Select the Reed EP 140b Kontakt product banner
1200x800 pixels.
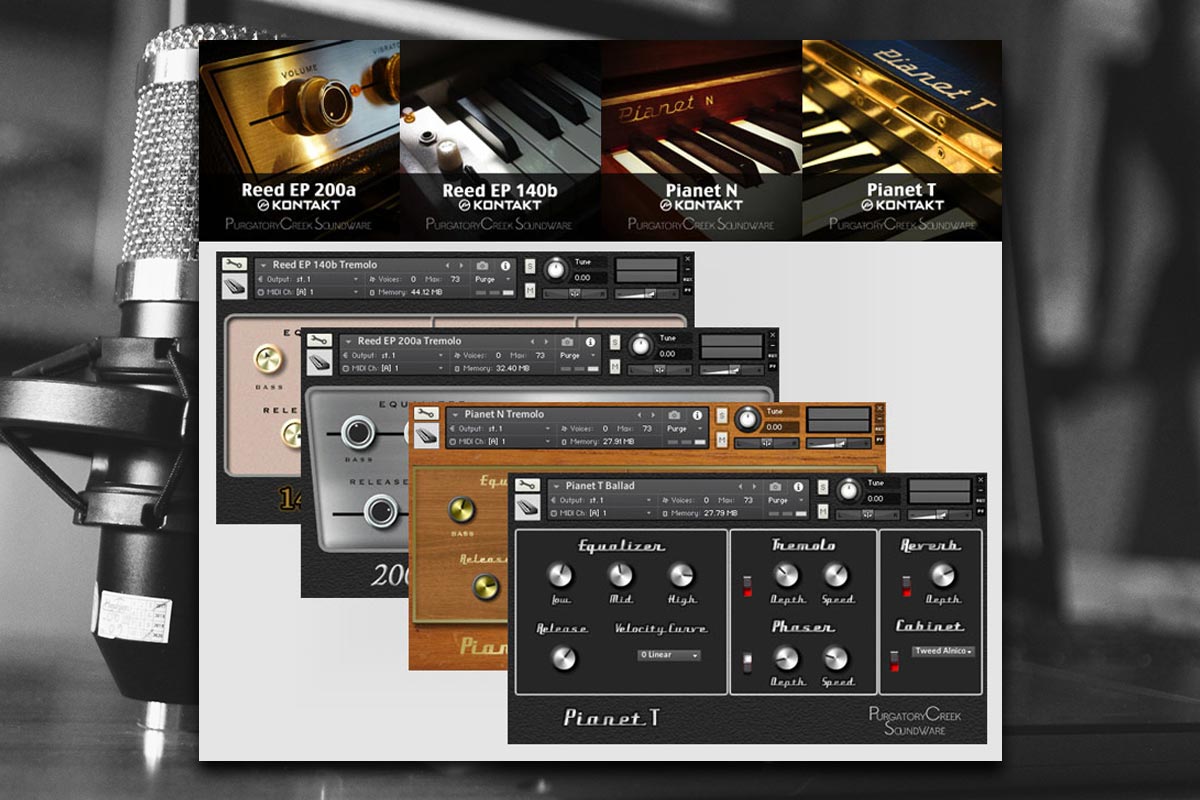tap(501, 140)
